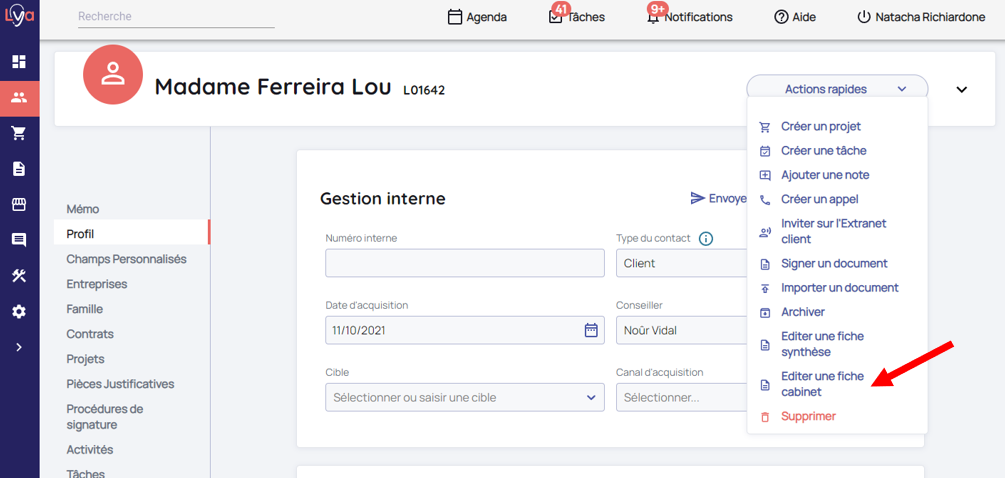
Task: Click the info icon beside Type du contact
Action: pos(706,238)
